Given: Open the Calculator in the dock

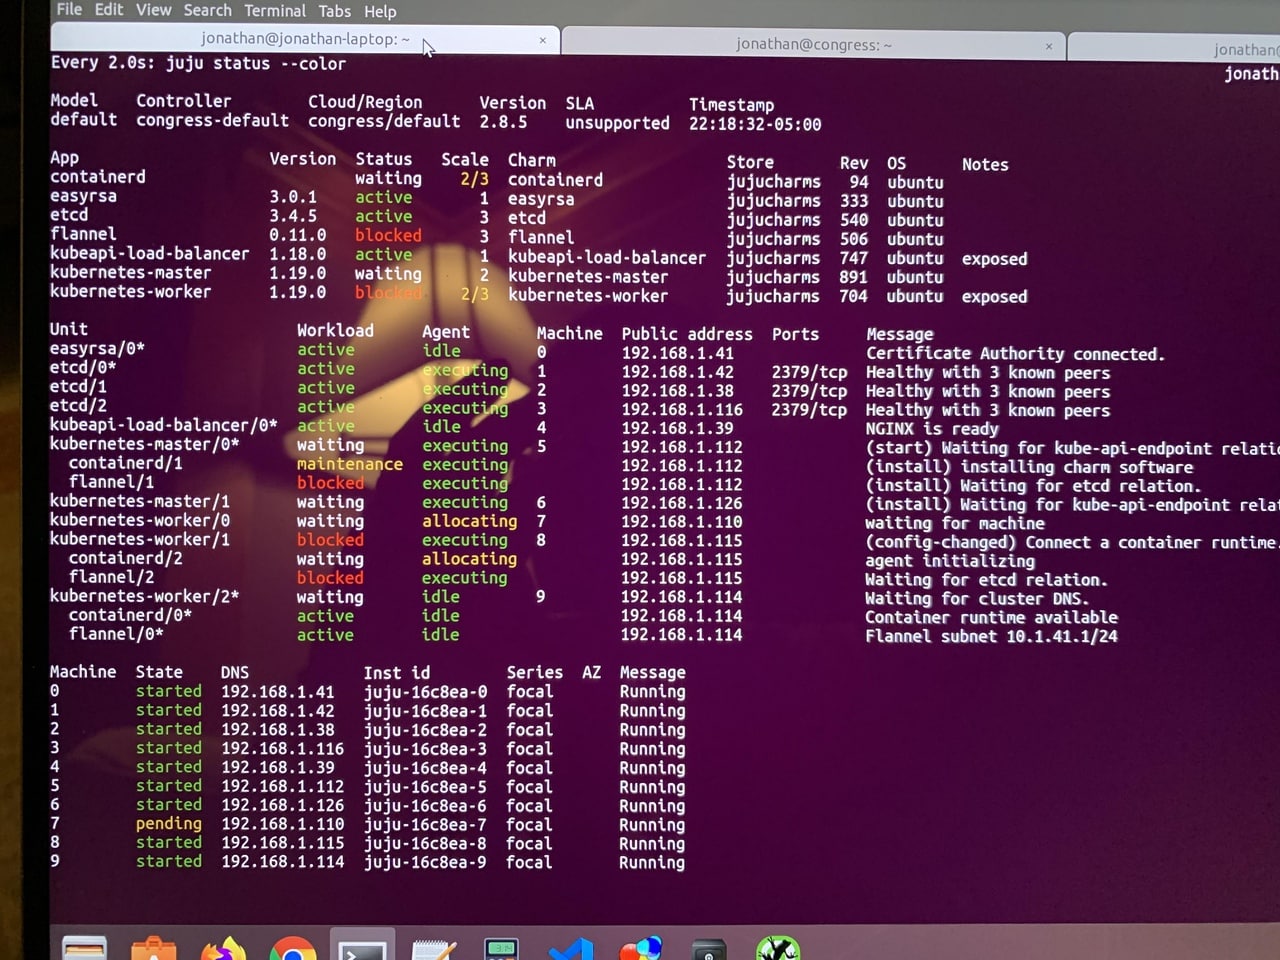Looking at the screenshot, I should pos(501,947).
